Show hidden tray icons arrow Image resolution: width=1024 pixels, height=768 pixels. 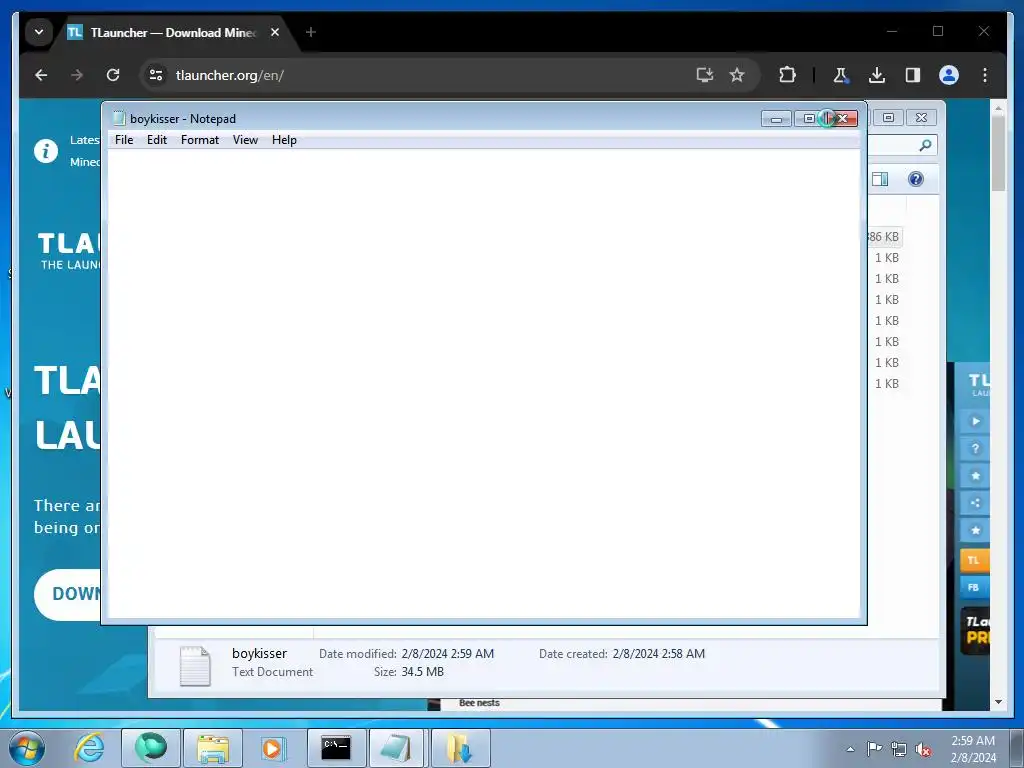pyautogui.click(x=850, y=749)
